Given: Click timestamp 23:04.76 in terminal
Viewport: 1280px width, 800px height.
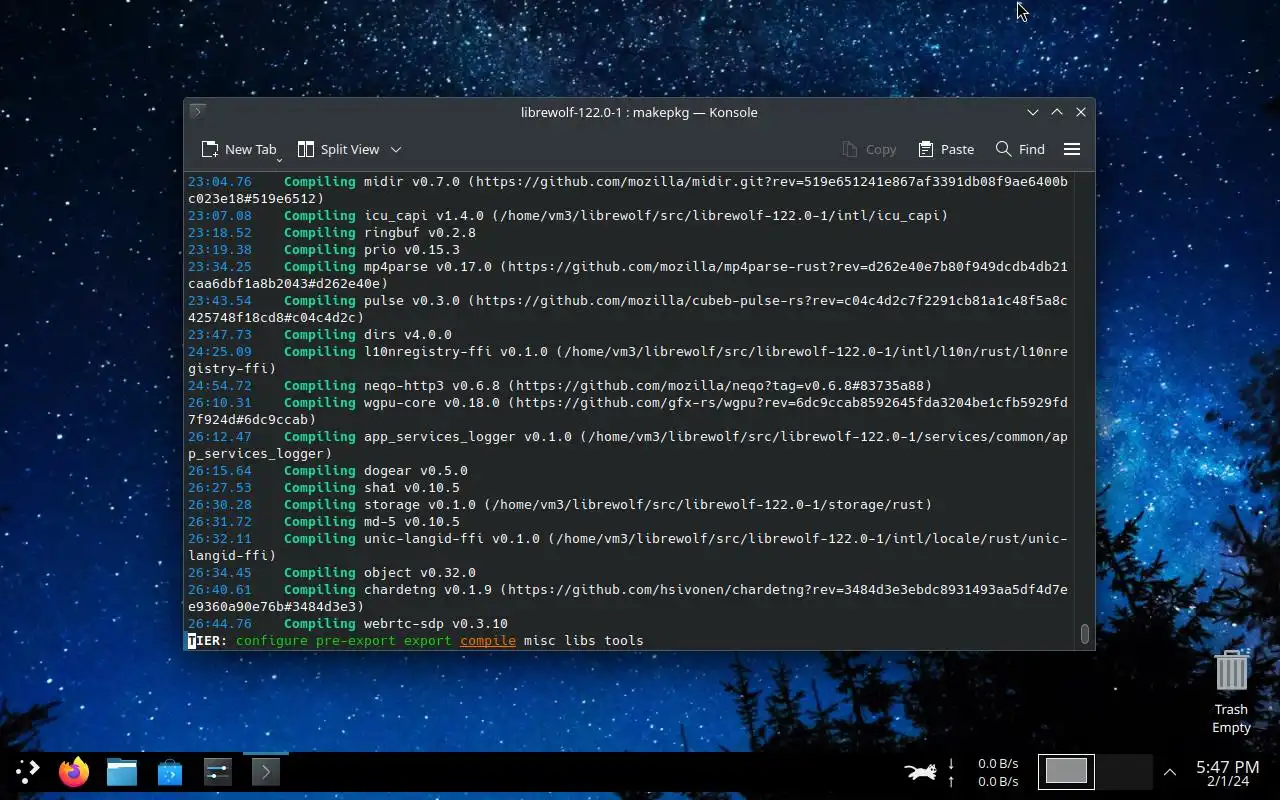Looking at the screenshot, I should click(220, 181).
